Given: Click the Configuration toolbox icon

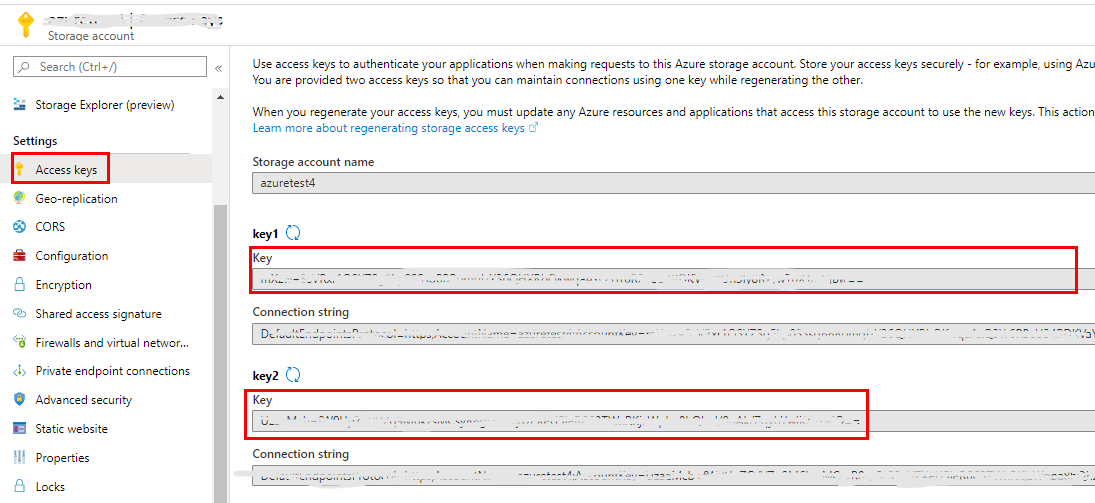Looking at the screenshot, I should point(20,256).
